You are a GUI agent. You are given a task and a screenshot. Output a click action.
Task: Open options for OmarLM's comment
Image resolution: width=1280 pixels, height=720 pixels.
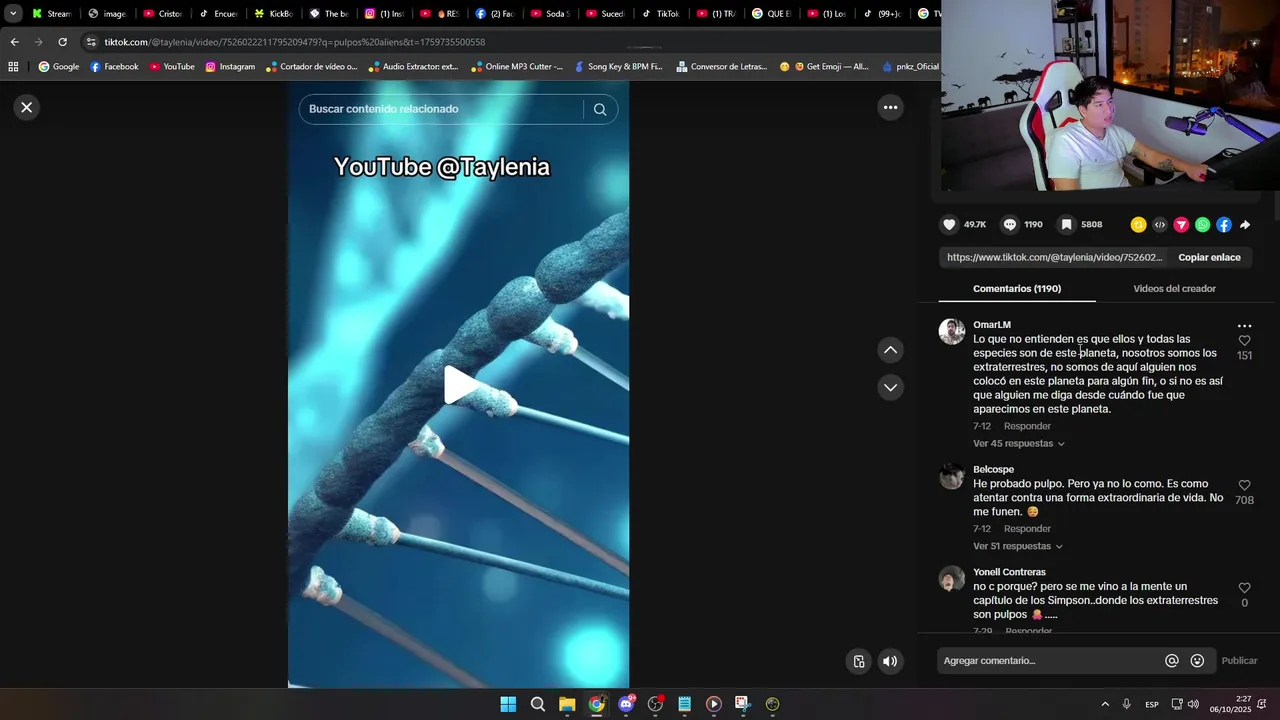pos(1244,326)
